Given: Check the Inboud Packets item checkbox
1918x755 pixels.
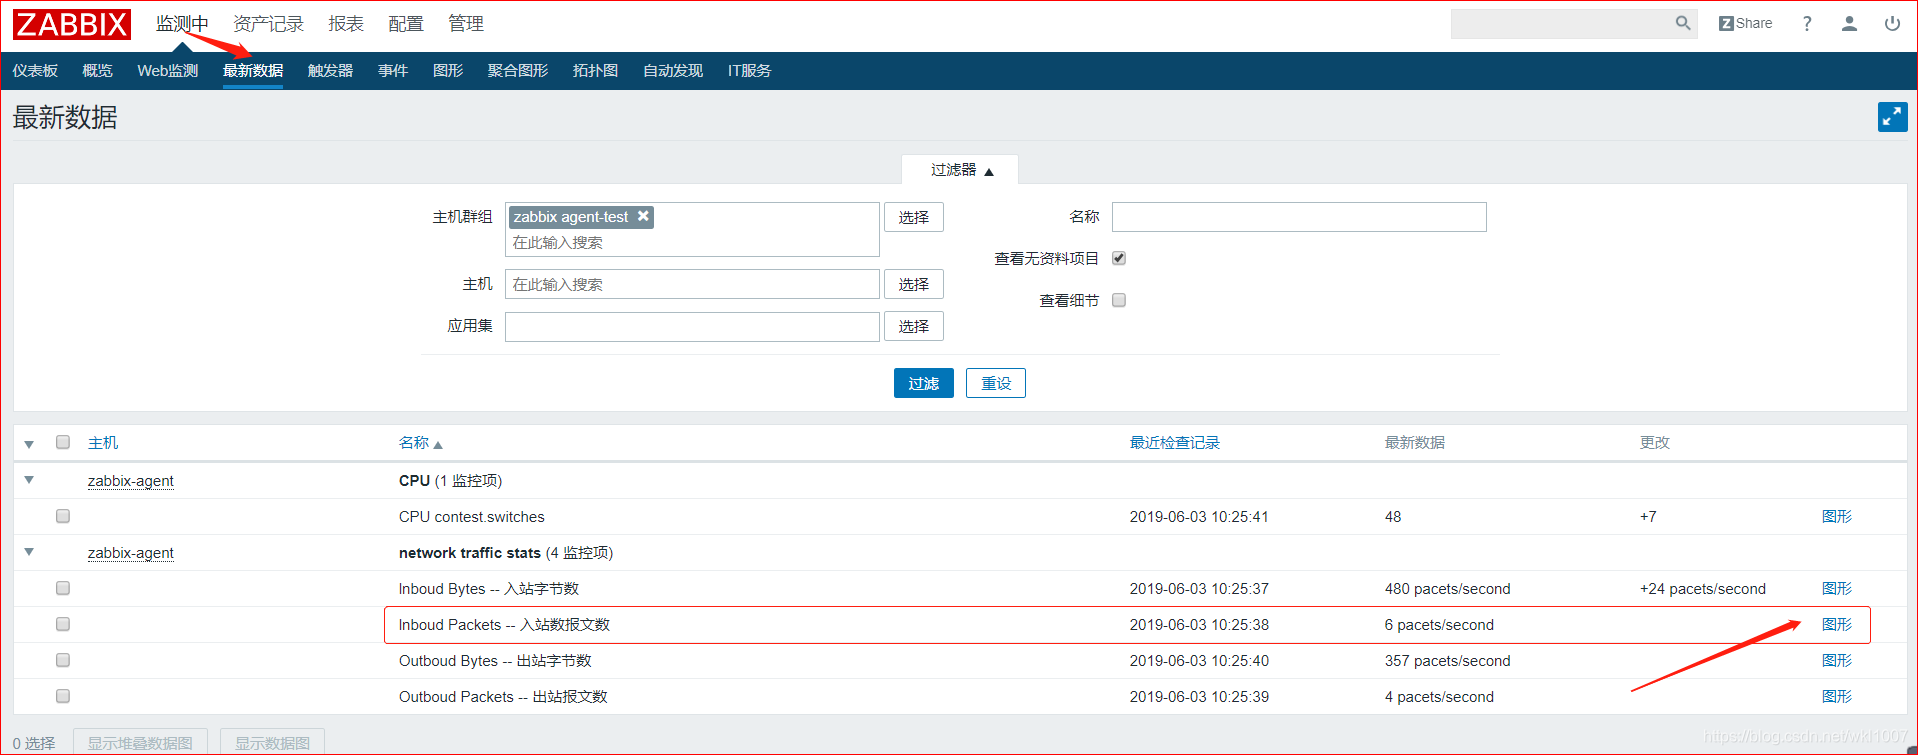Looking at the screenshot, I should (63, 624).
